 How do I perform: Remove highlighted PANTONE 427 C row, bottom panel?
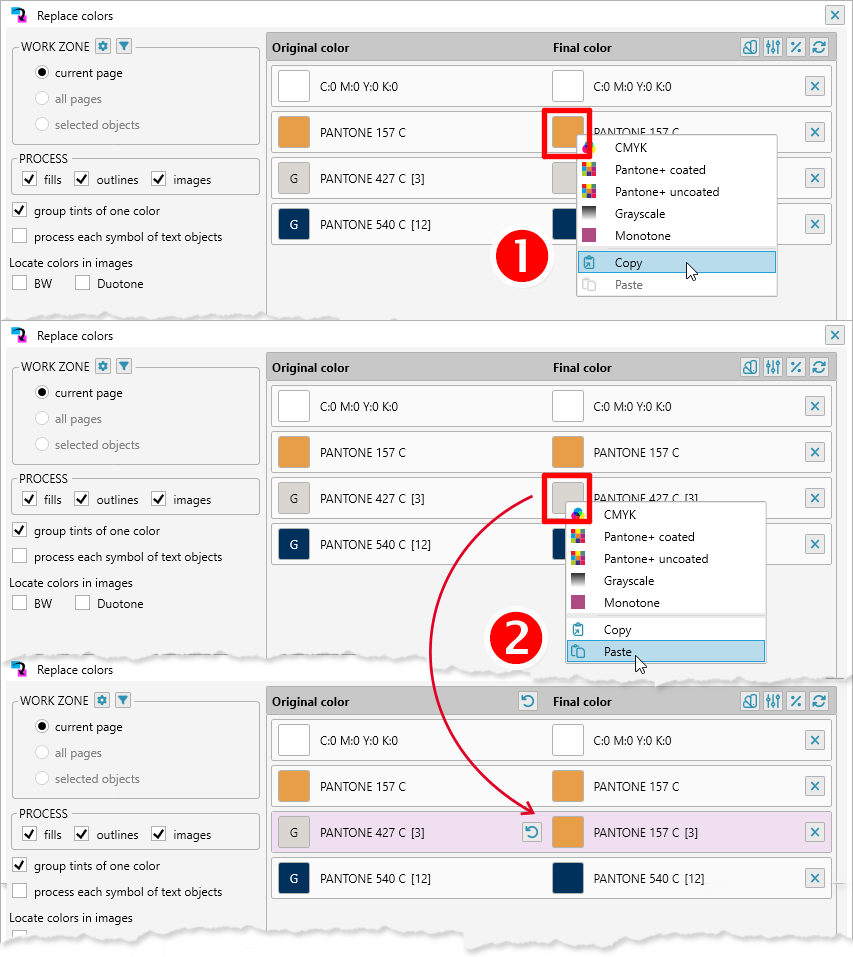815,832
